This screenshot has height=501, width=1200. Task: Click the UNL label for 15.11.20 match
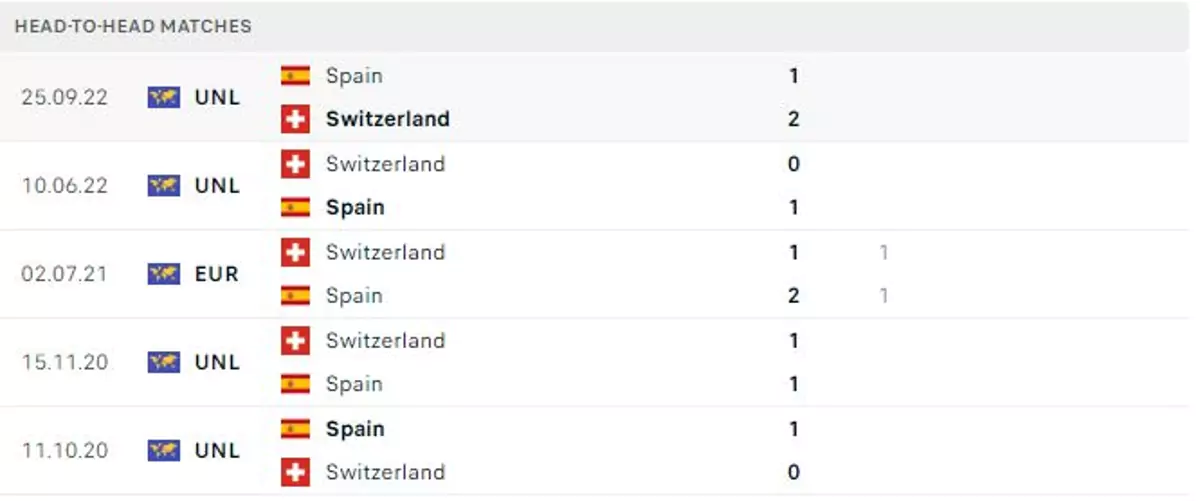(217, 362)
